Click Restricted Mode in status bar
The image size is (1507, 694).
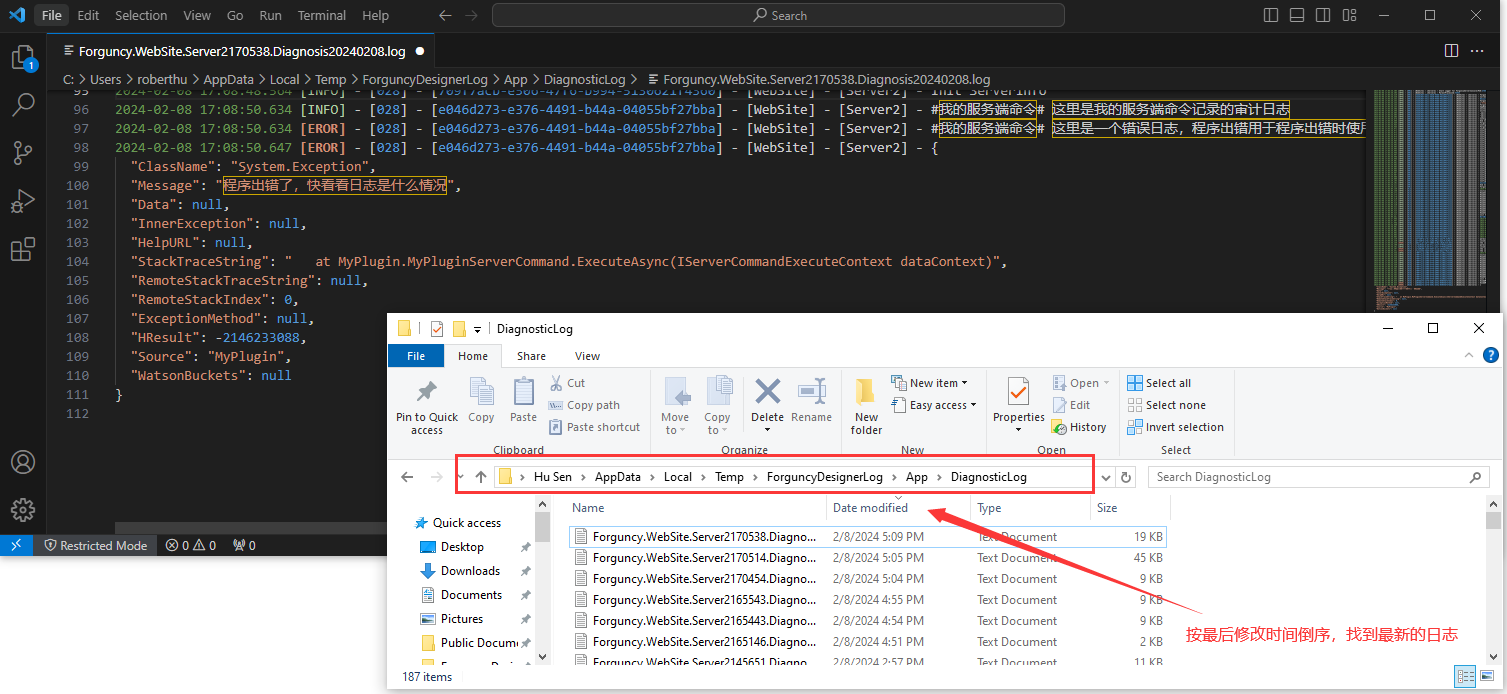tap(95, 545)
